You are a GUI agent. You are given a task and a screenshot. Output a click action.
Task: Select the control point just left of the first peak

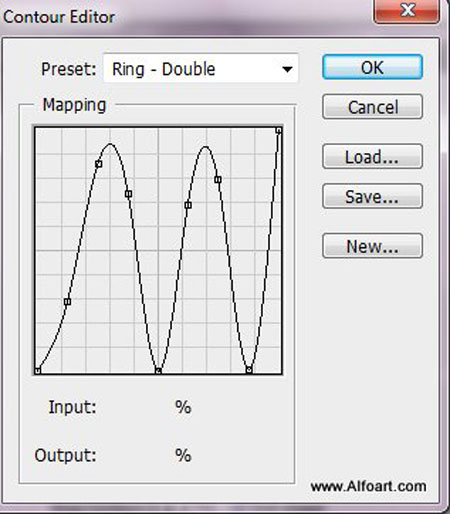click(x=98, y=164)
